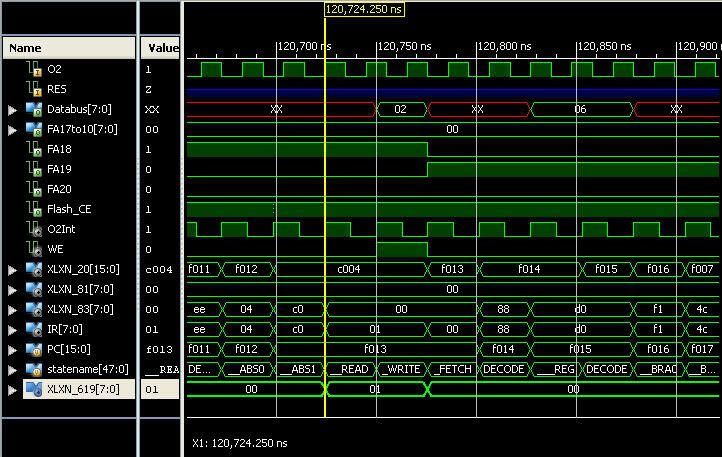This screenshot has height=457, width=722.
Task: Expand the Databus[7:0] bus
Action: 12,110
